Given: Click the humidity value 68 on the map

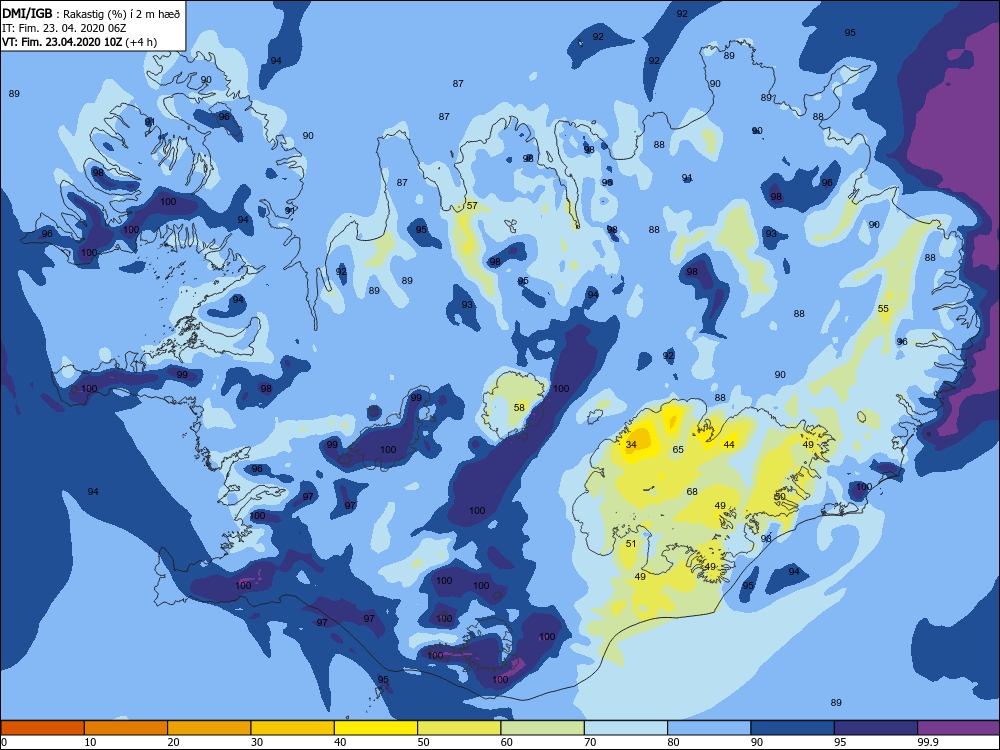Looking at the screenshot, I should 692,492.
